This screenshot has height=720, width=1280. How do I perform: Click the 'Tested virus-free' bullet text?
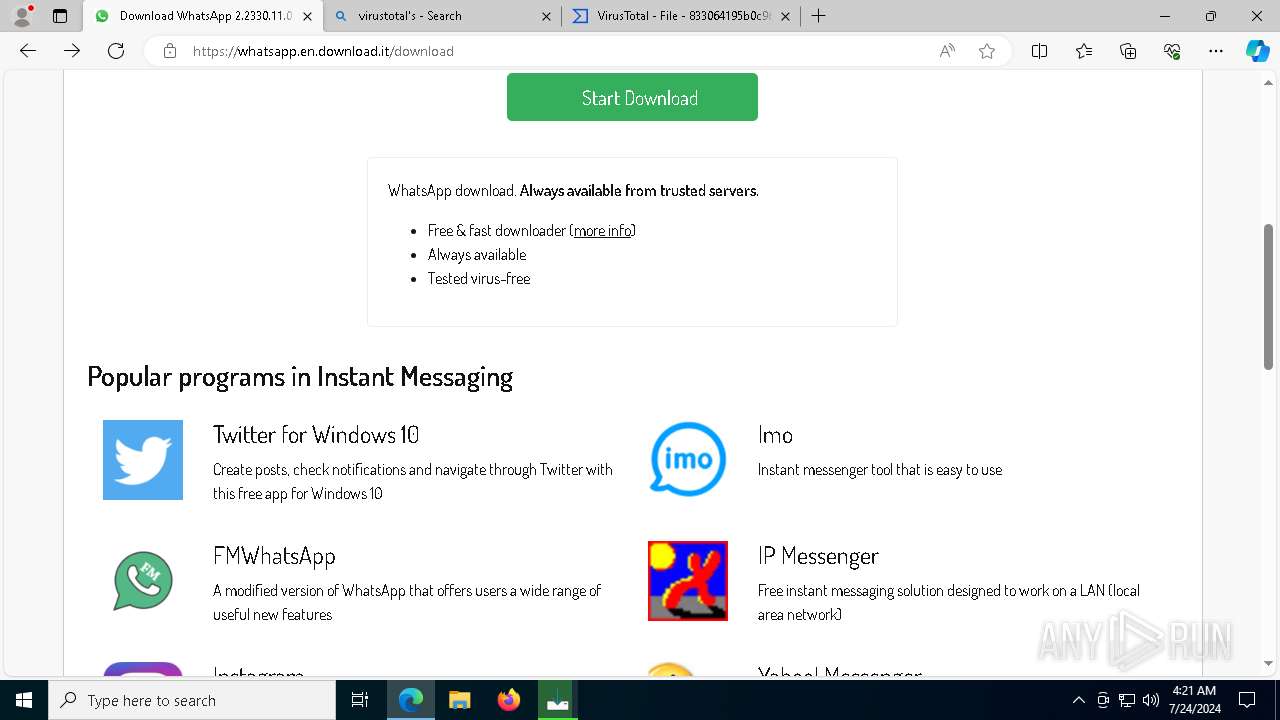tap(479, 279)
